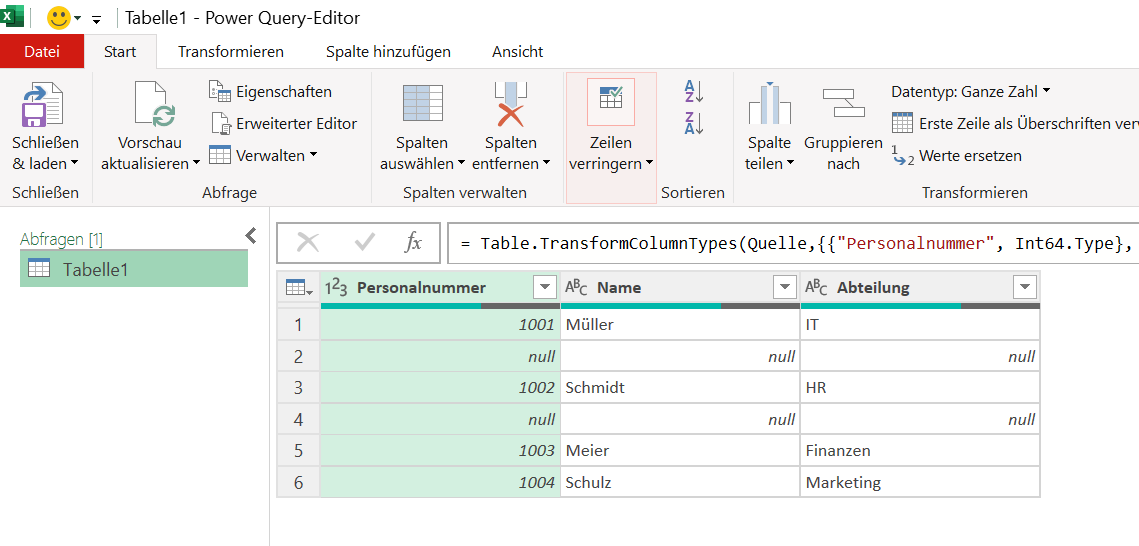Screen dimensions: 1139x546
Task: Click the 123 data type icon of Personalnummer
Action: click(336, 288)
